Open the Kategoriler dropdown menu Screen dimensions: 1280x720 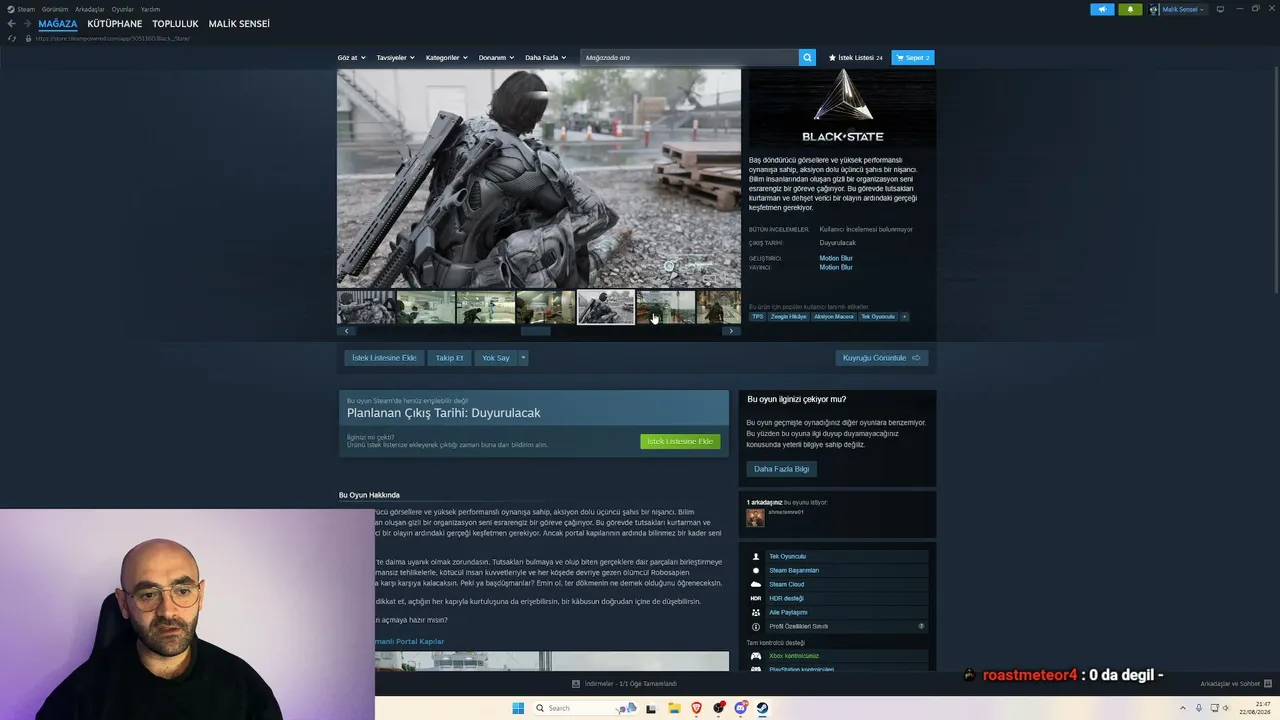click(446, 58)
